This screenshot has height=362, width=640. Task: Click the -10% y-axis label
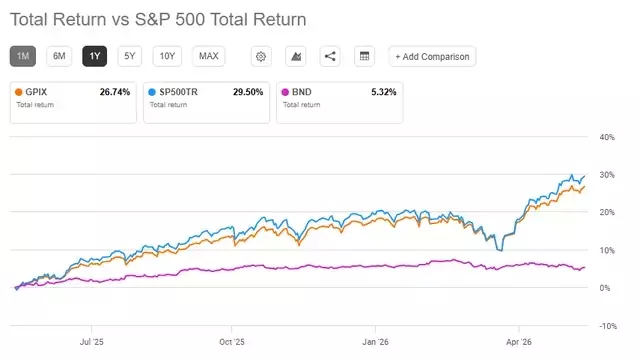pos(608,326)
